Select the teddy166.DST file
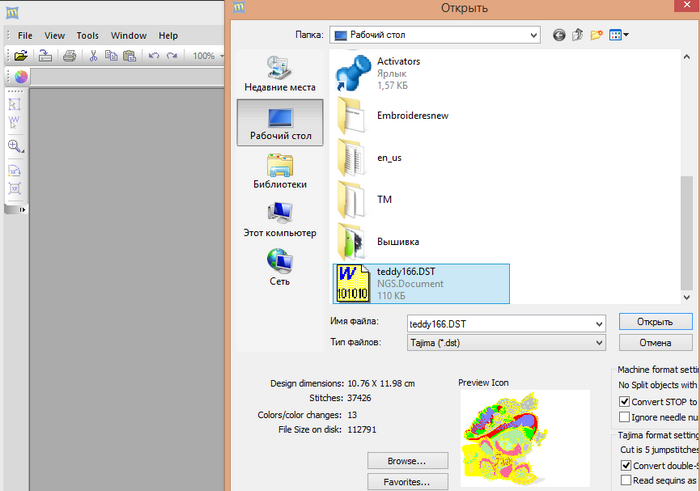700x491 pixels. coord(421,283)
